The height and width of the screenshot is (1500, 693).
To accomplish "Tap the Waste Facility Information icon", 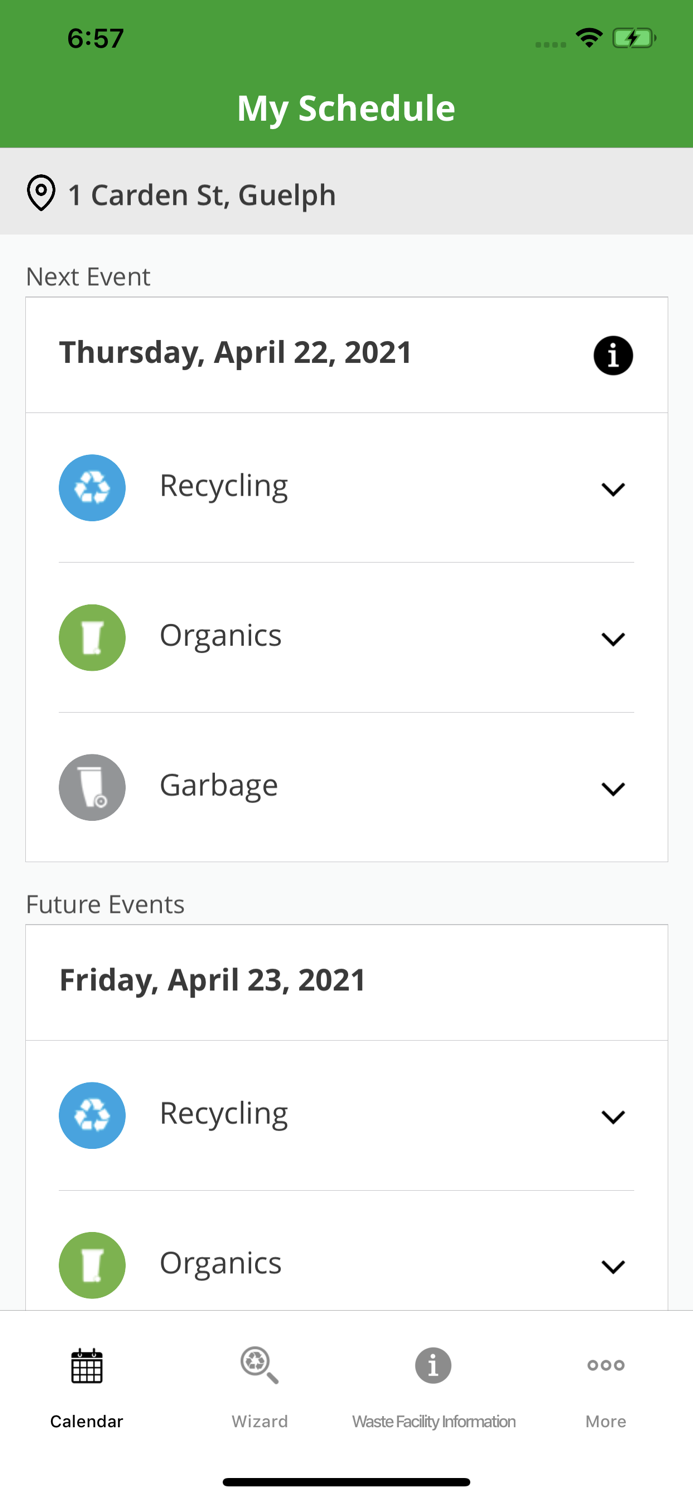I will 433,1364.
